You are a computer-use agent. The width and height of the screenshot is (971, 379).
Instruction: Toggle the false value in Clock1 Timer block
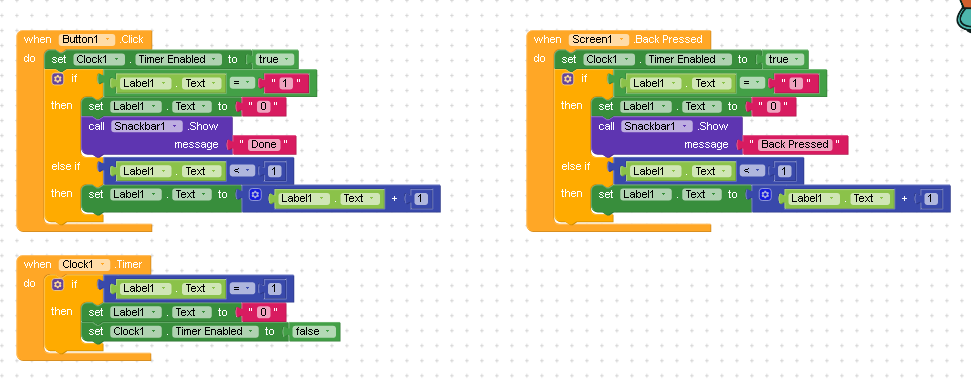(x=313, y=331)
